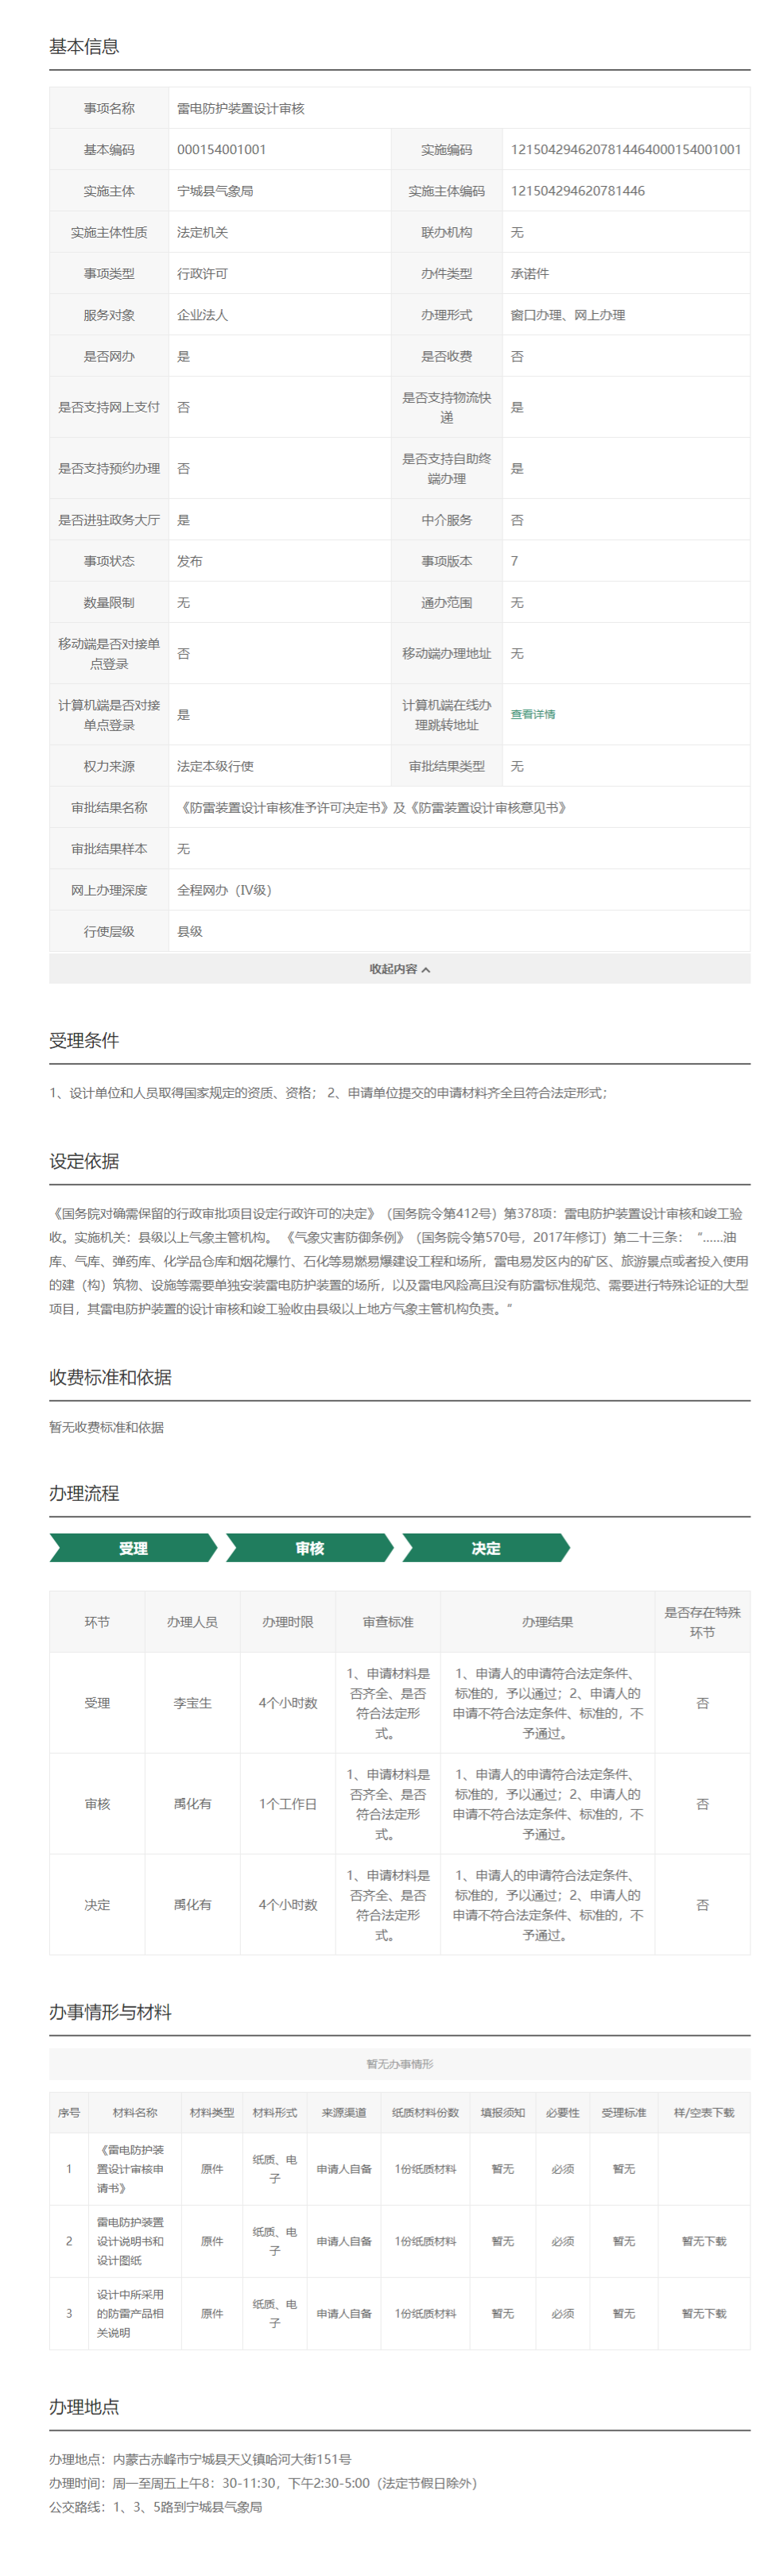
Task: Click the 收费标准和依据 heading
Action: (x=110, y=1377)
